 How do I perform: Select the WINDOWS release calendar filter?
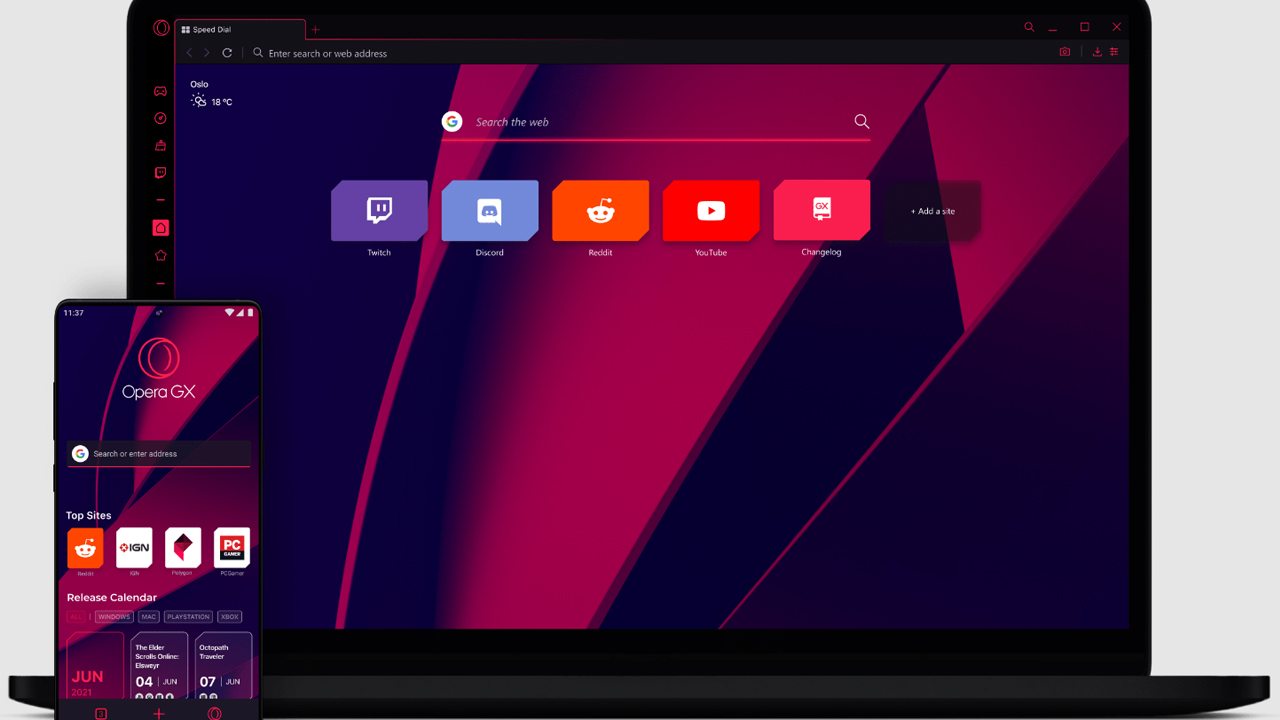[114, 617]
